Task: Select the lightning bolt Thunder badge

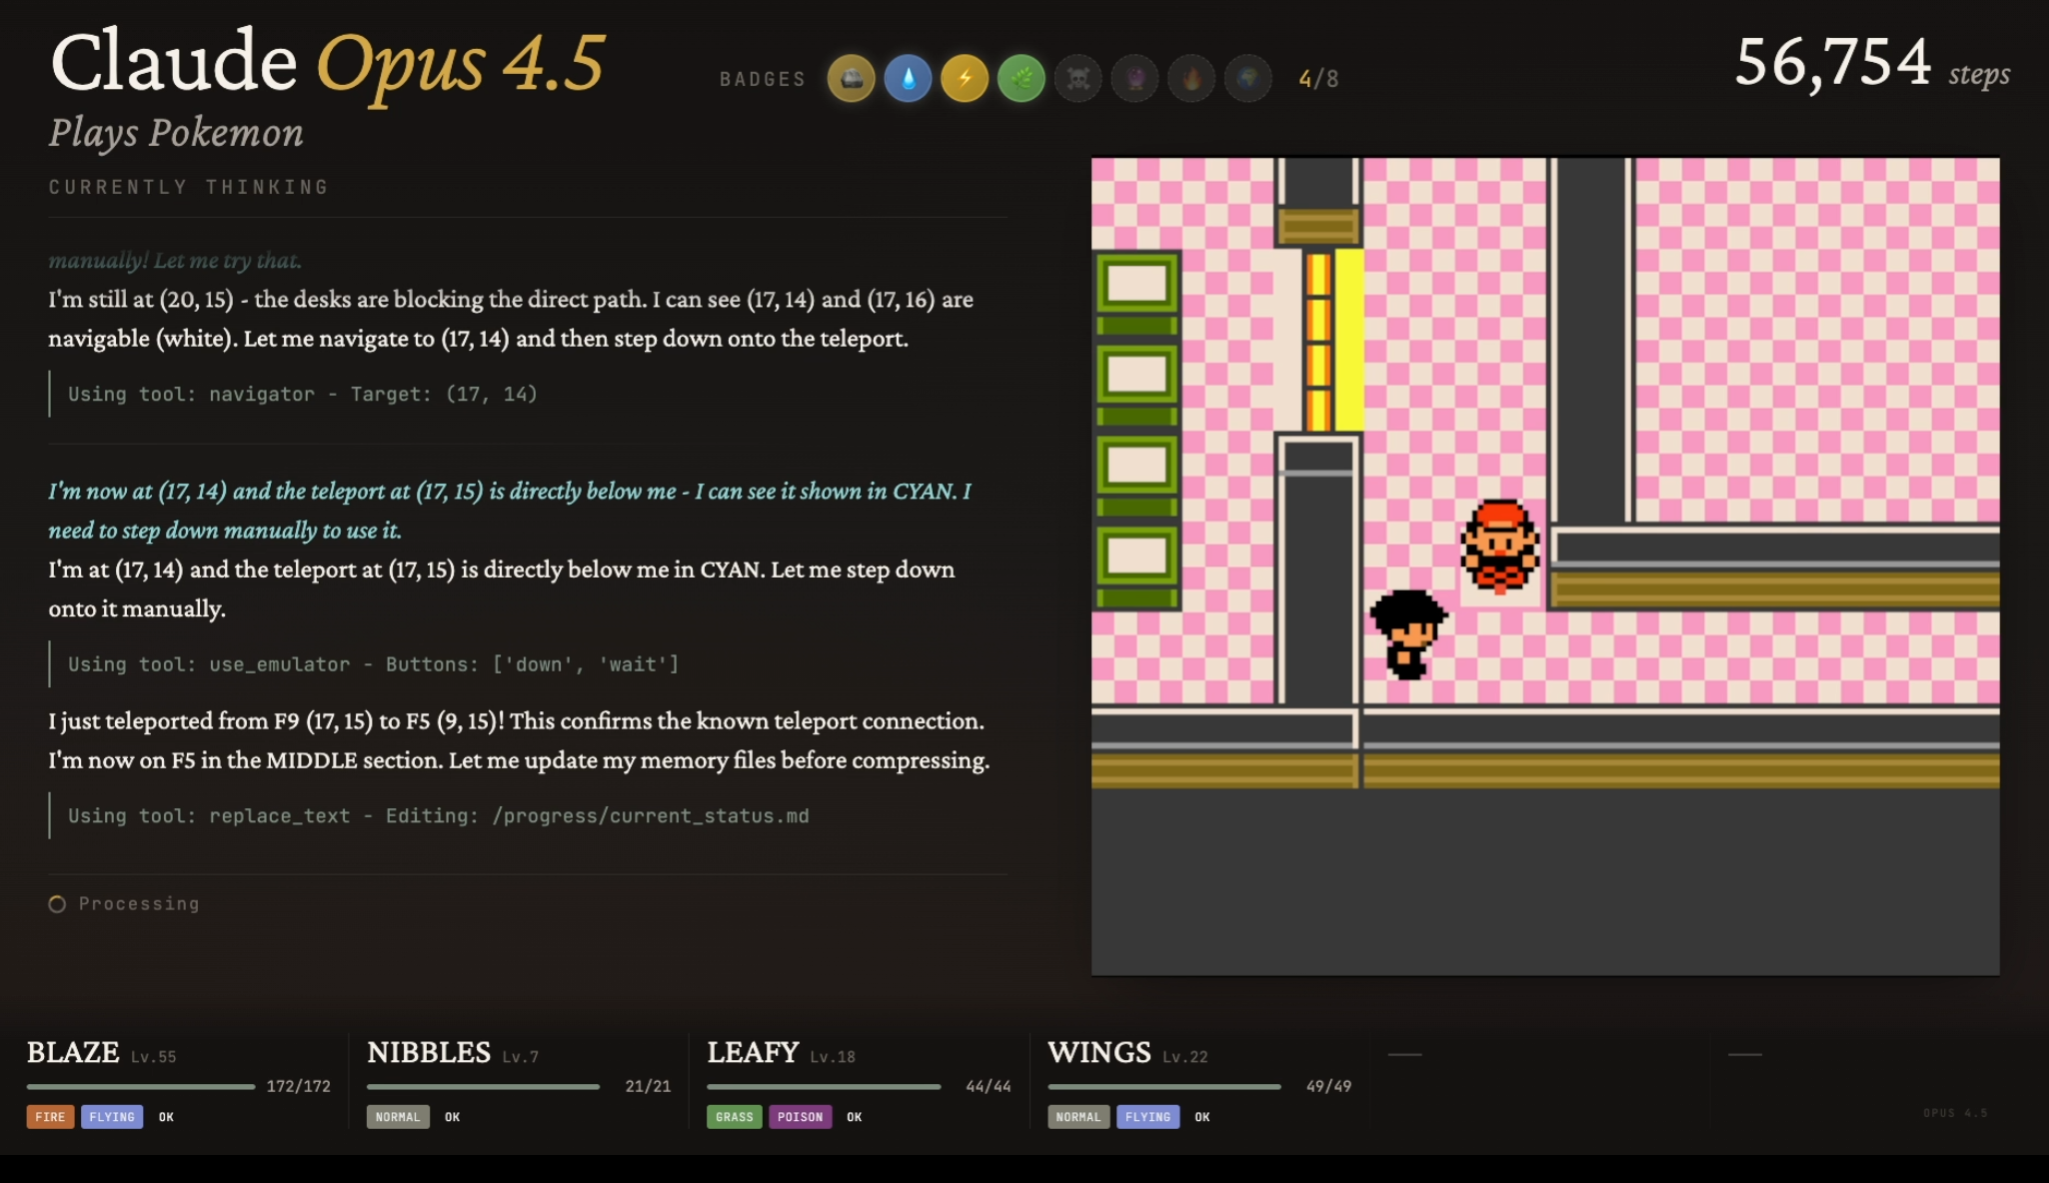Action: 965,79
